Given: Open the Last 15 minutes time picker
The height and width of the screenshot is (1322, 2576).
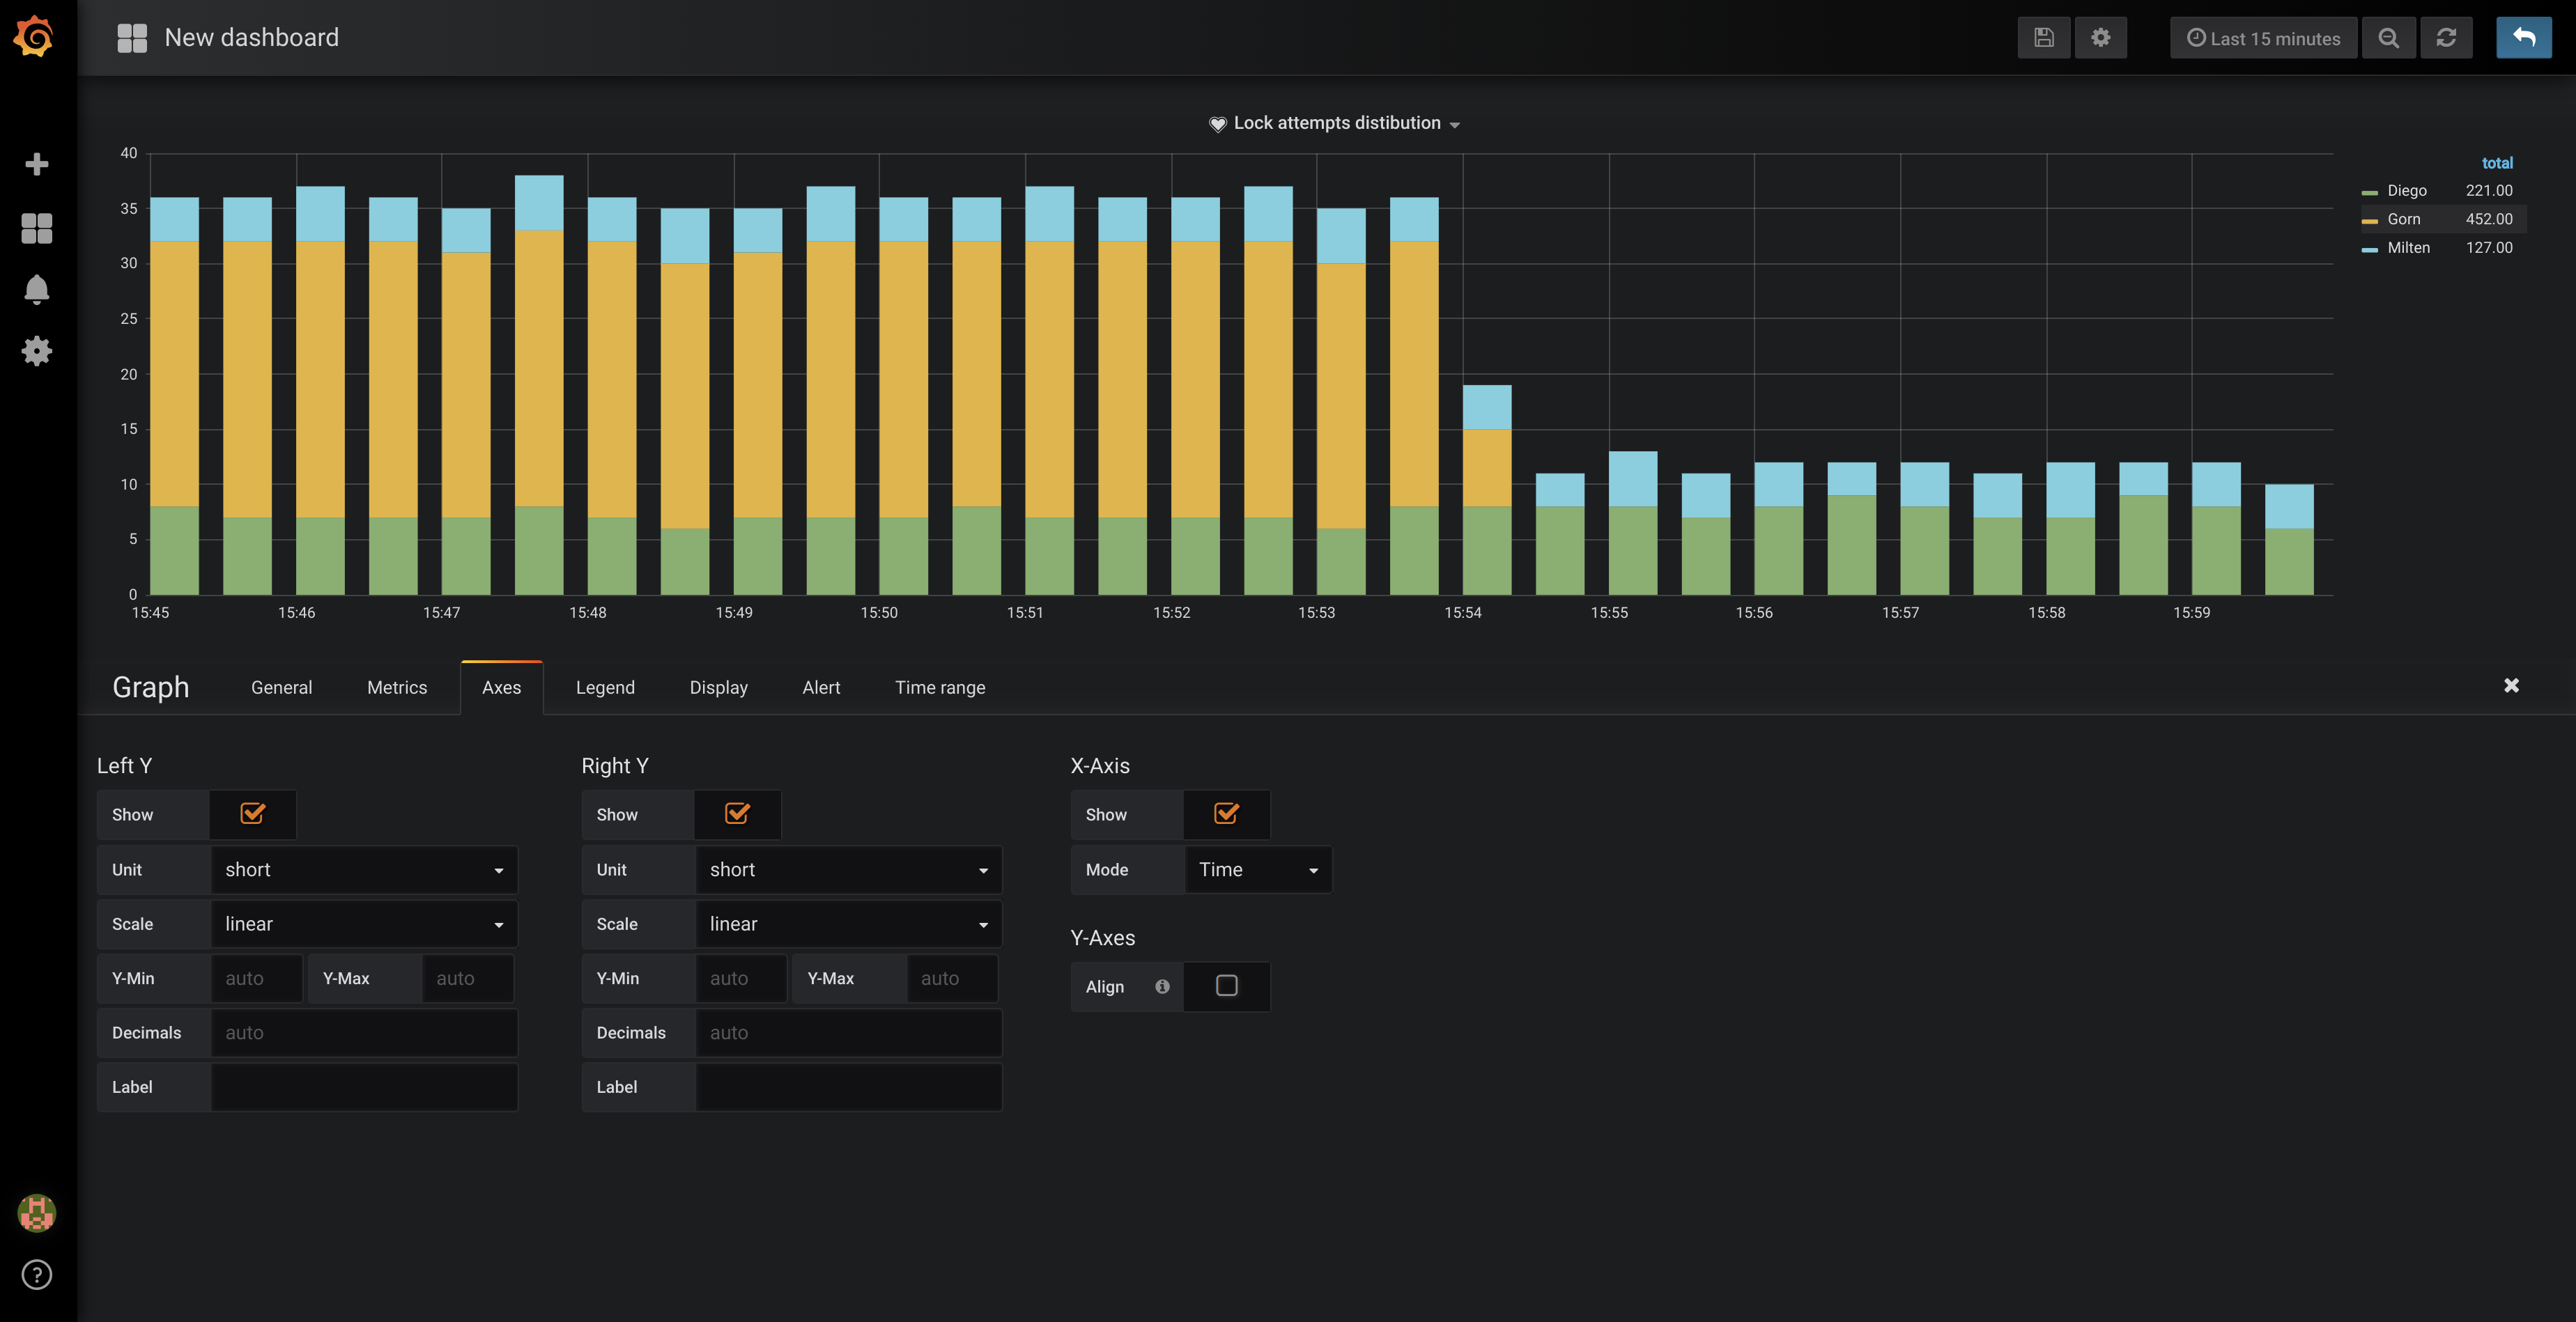Looking at the screenshot, I should click(x=2263, y=38).
